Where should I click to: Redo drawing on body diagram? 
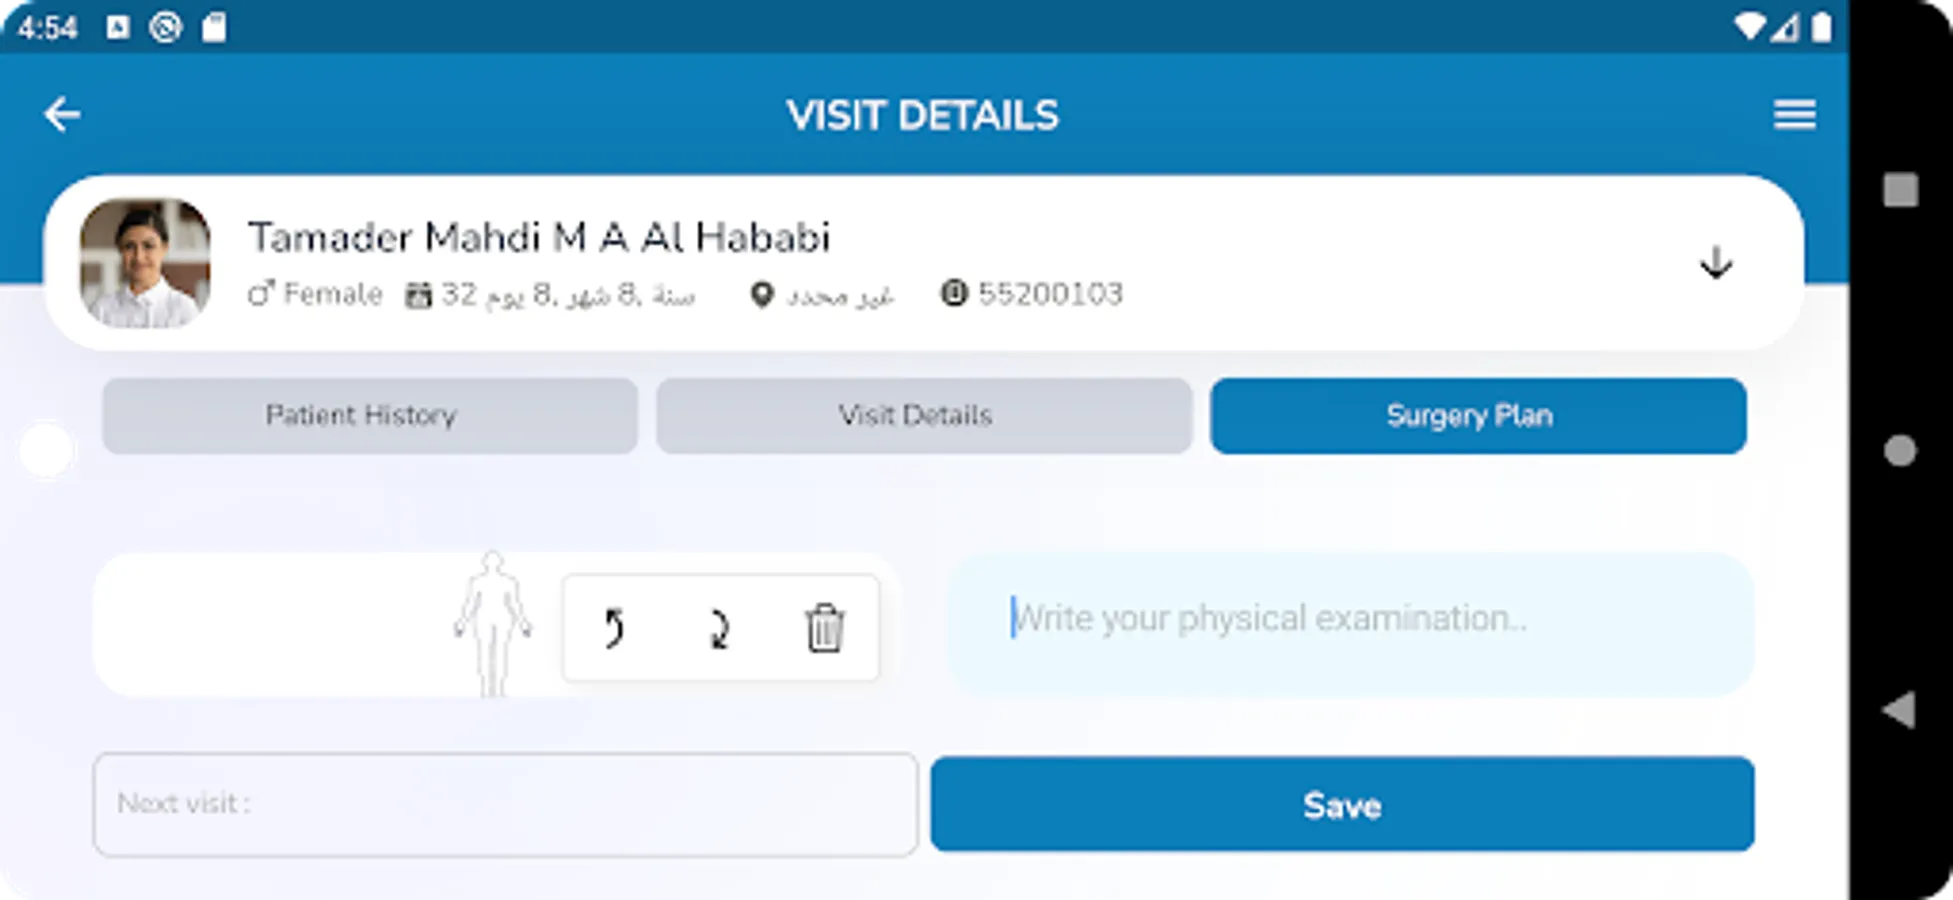(x=719, y=629)
